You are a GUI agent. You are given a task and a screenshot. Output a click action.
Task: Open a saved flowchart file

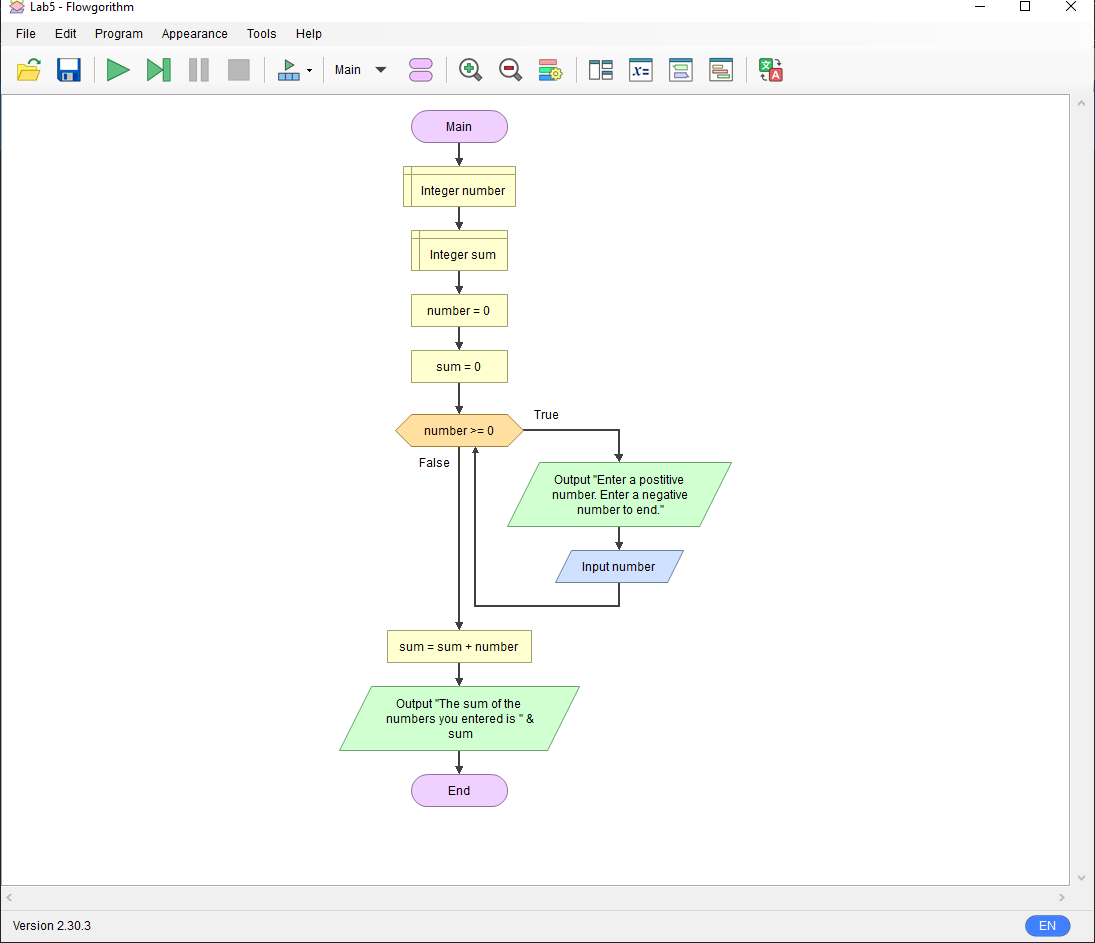tap(28, 70)
